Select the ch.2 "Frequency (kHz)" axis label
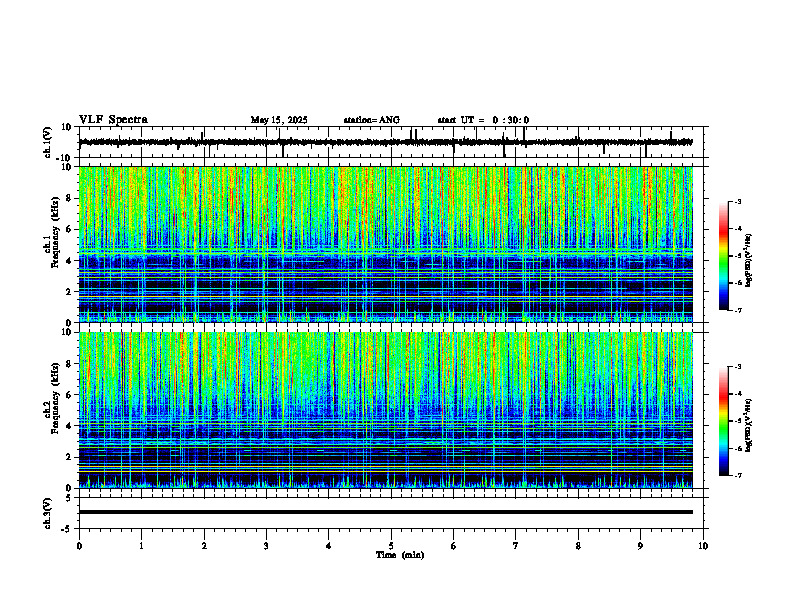 (x=55, y=398)
